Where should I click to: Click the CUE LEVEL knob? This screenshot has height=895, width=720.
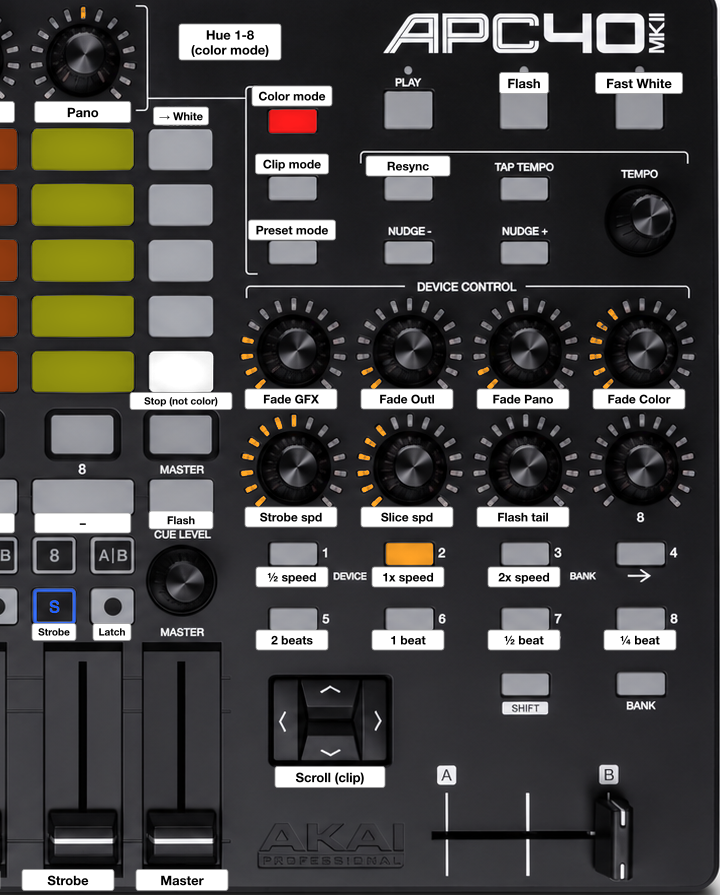(182, 580)
